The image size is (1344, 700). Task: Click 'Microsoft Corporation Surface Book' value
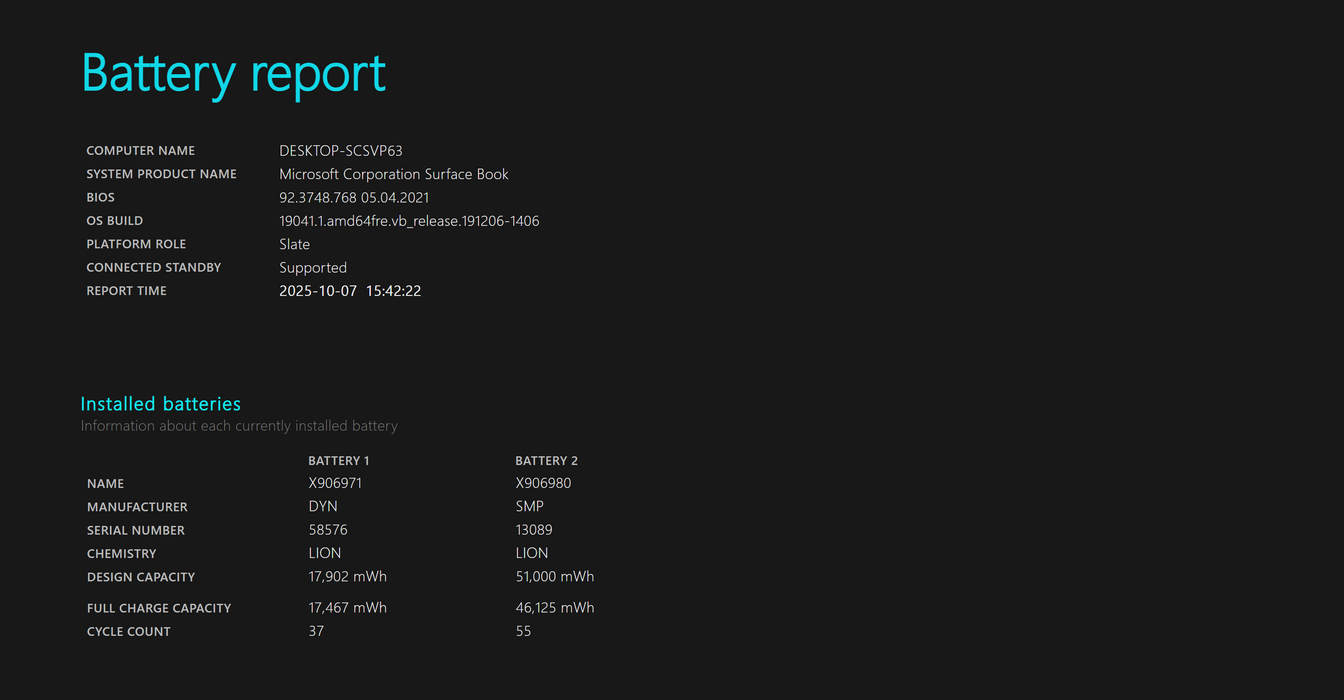tap(394, 174)
